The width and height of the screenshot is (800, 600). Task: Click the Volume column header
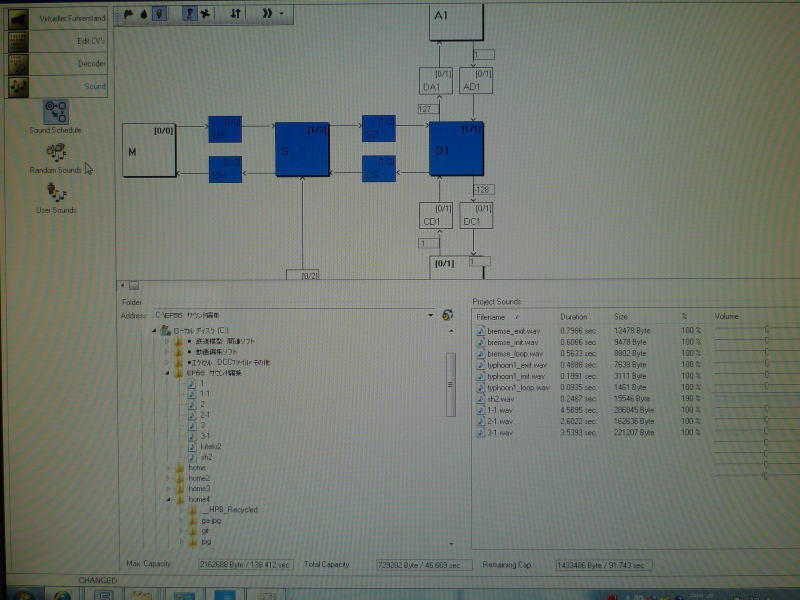(x=727, y=317)
